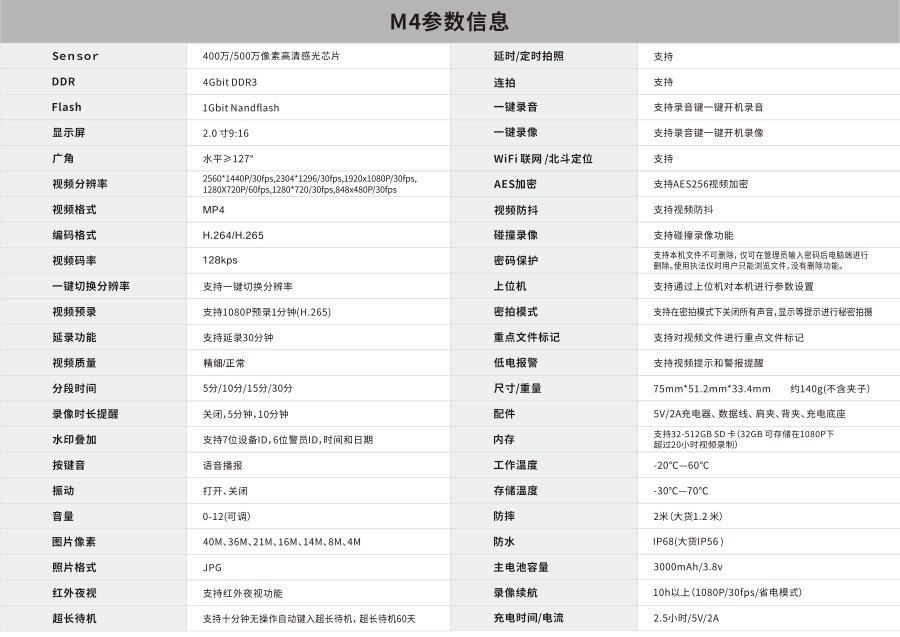Select the 'Flash' row label
This screenshot has width=900, height=637.
tap(67, 107)
